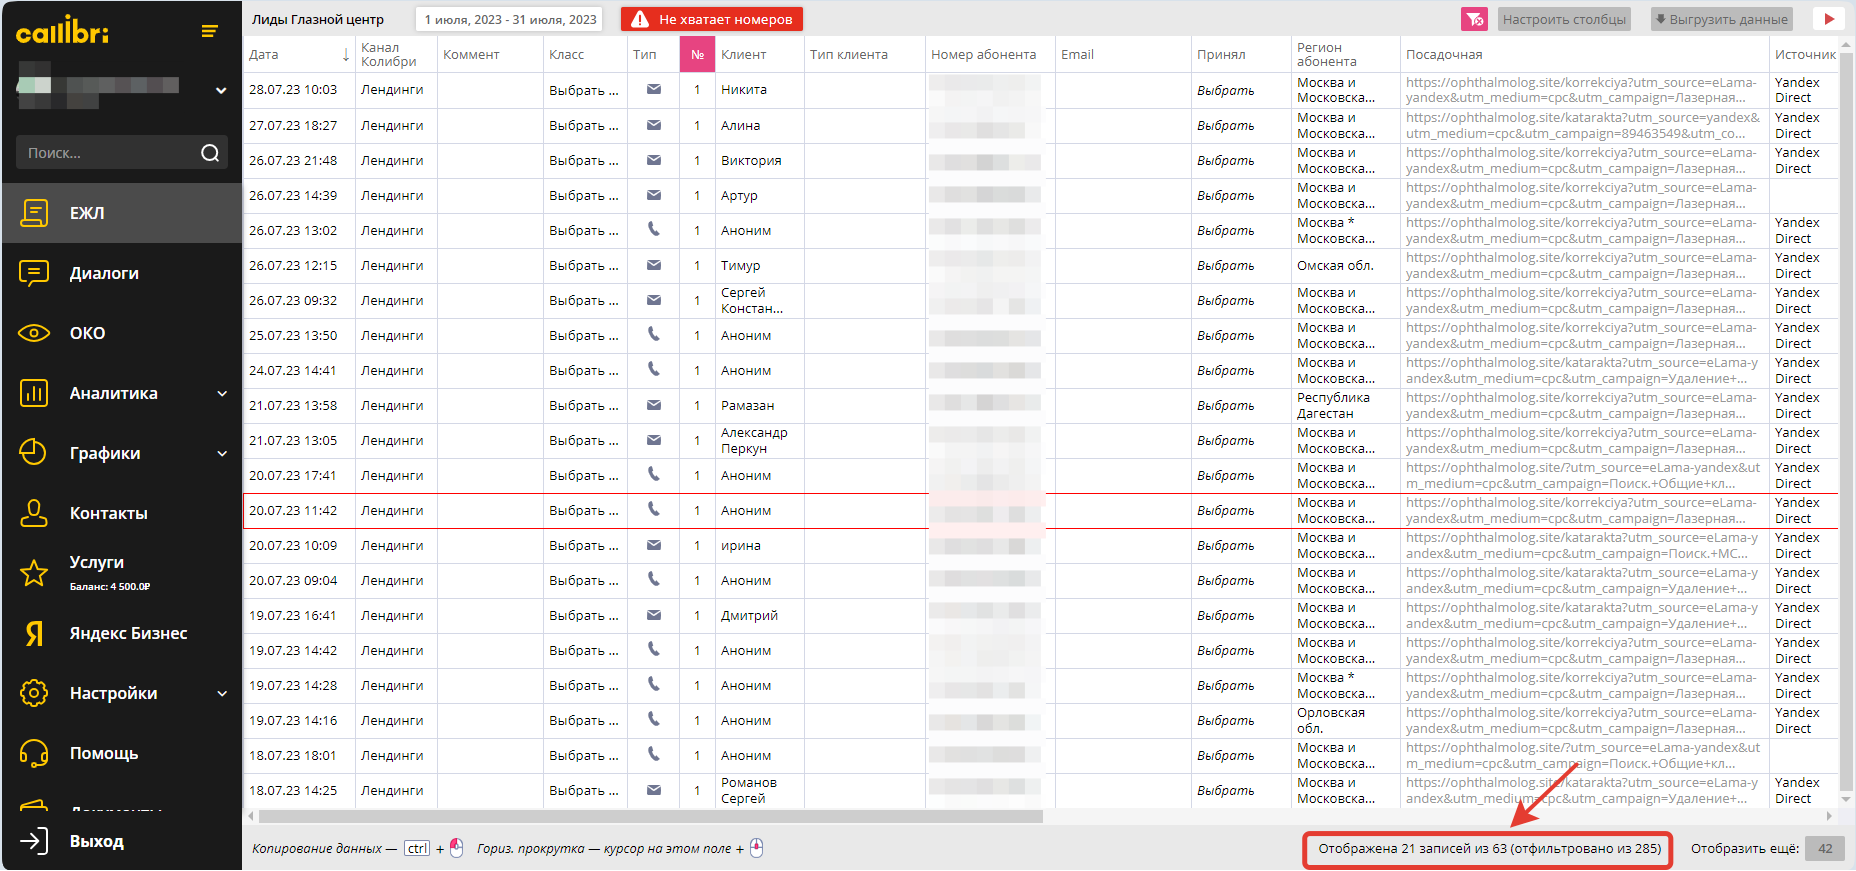Click Выбрать in Принял for Никита row
This screenshot has height=871, width=1856.
click(1226, 90)
